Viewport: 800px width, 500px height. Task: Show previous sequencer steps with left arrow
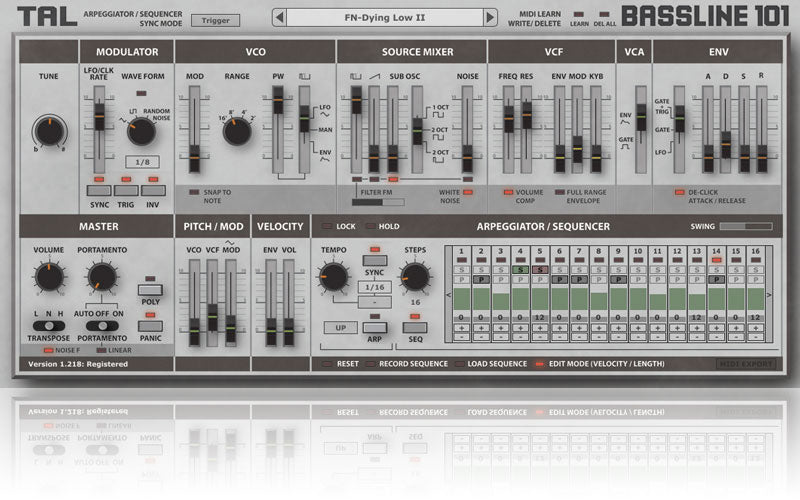click(448, 295)
